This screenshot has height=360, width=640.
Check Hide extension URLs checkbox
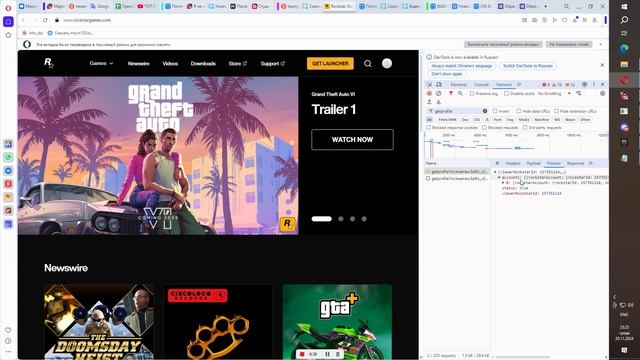556,111
